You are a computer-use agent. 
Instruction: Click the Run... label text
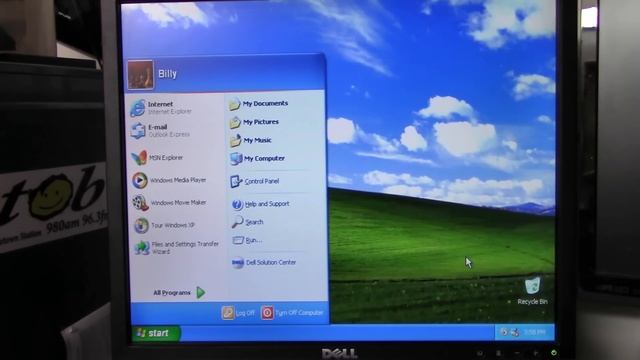click(x=253, y=240)
